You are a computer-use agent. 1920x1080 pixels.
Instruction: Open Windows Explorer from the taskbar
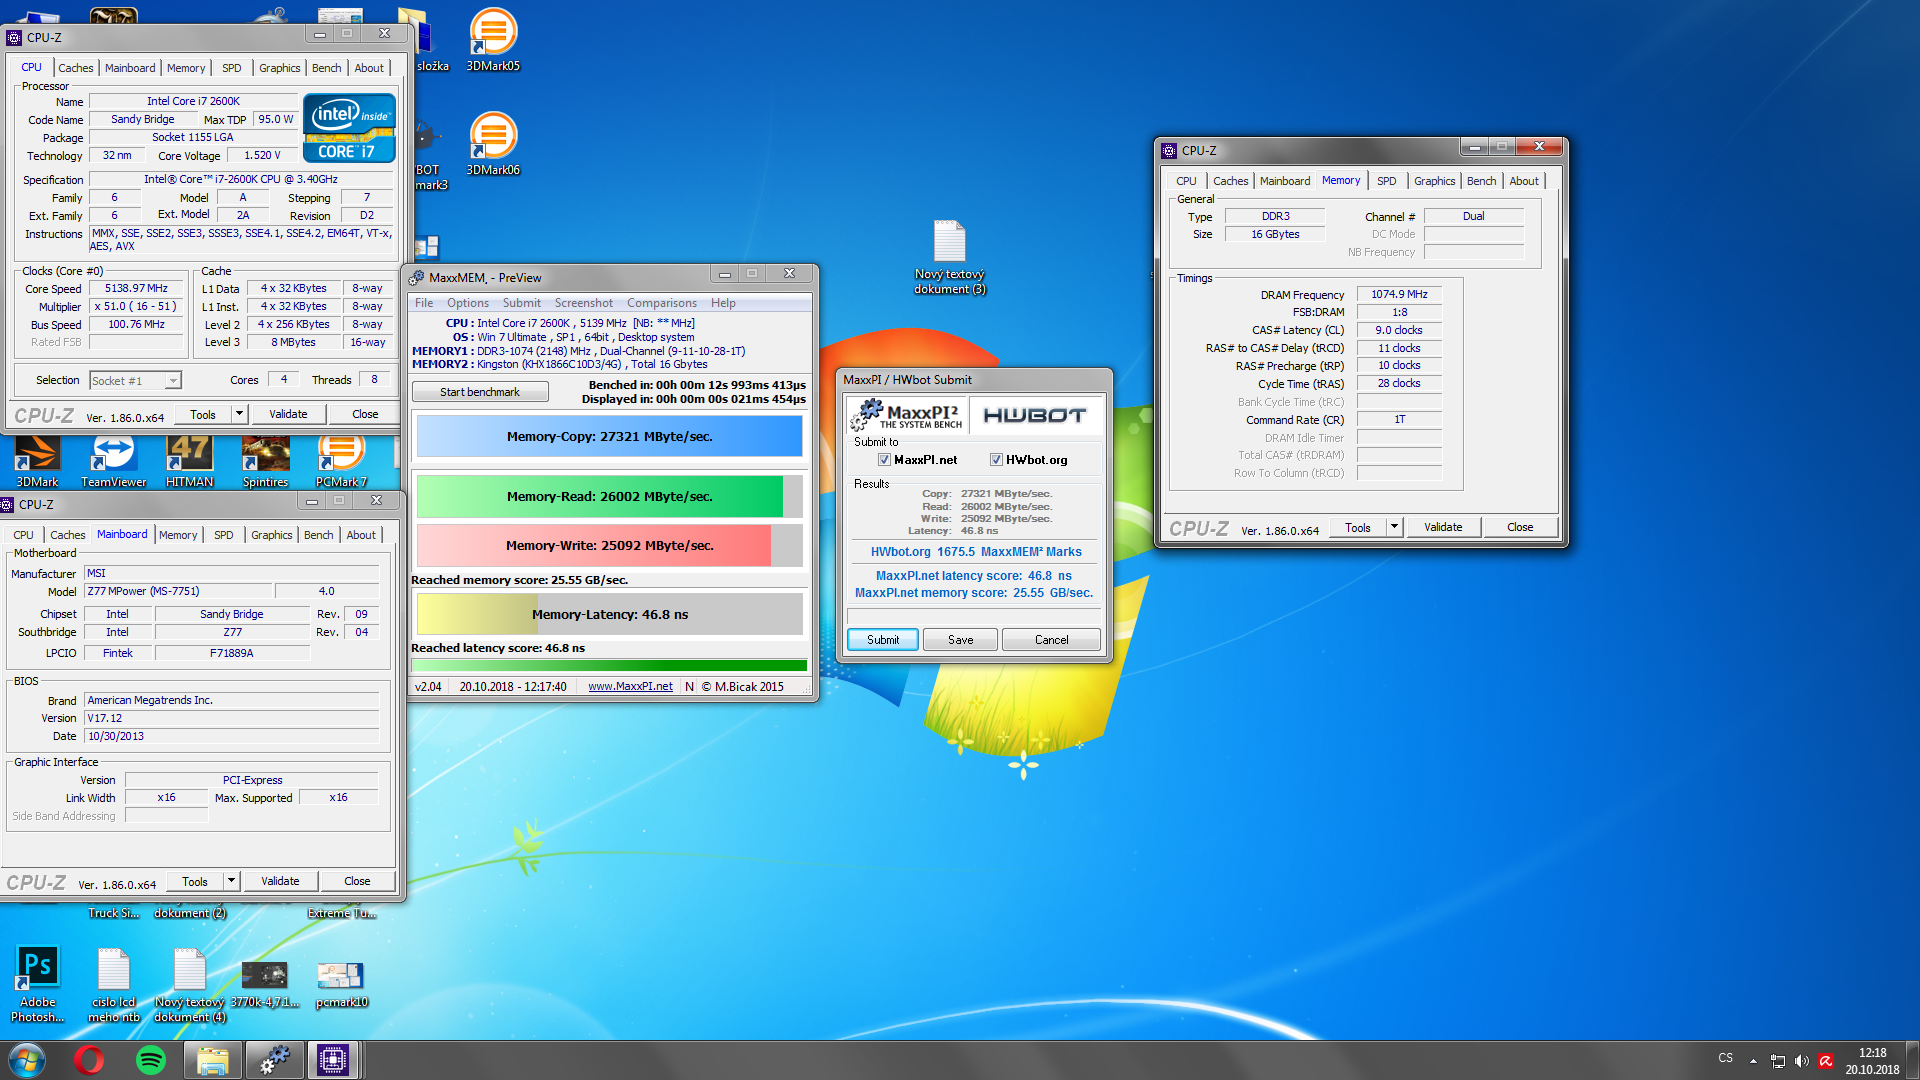pos(212,1060)
